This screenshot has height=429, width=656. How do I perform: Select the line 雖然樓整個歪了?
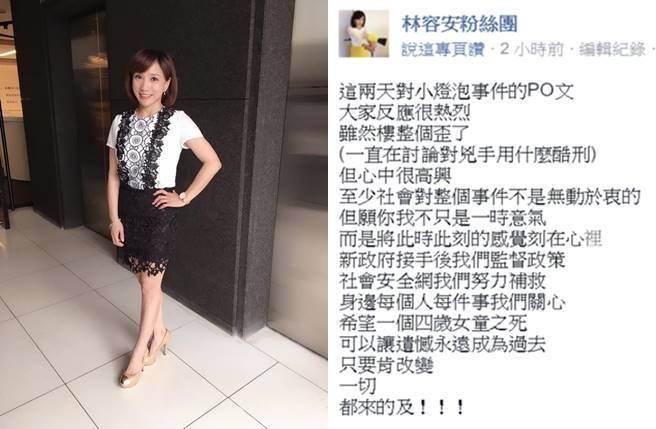[x=406, y=134]
